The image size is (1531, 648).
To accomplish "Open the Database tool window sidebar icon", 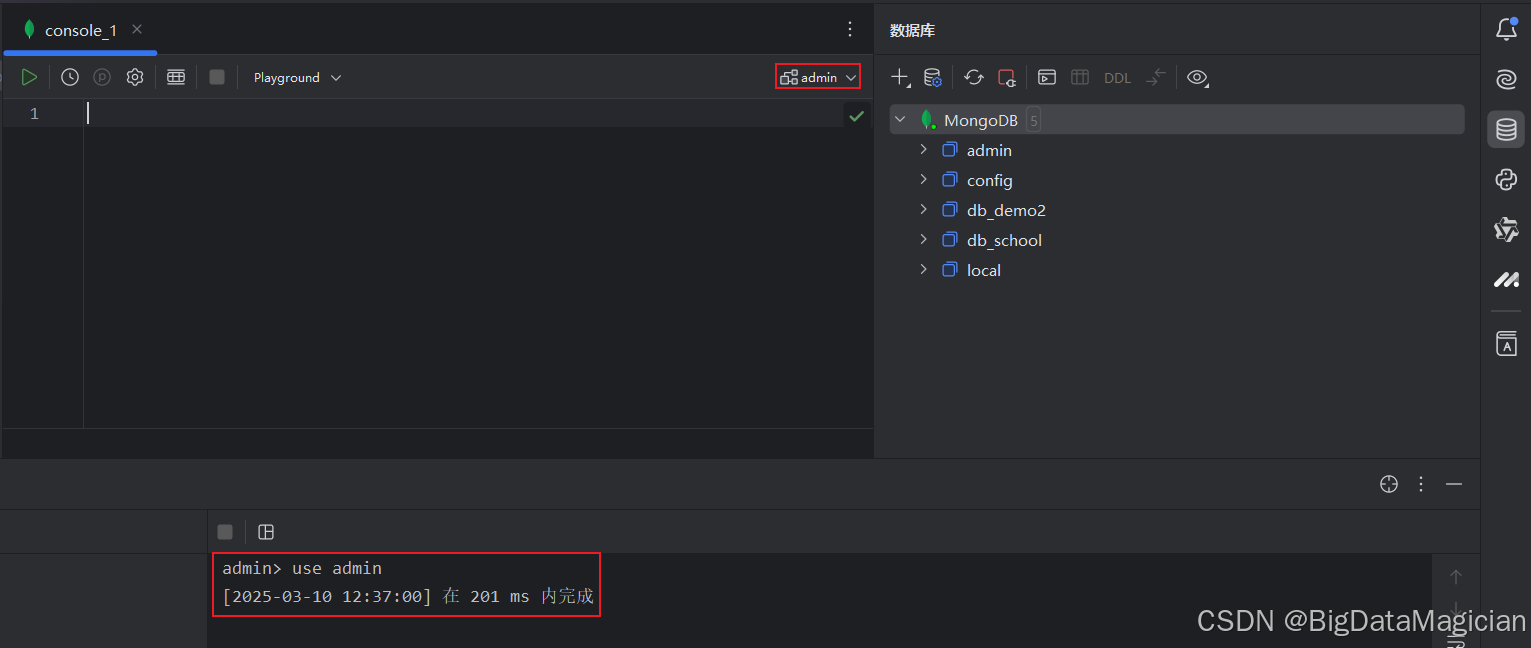I will tap(1506, 129).
